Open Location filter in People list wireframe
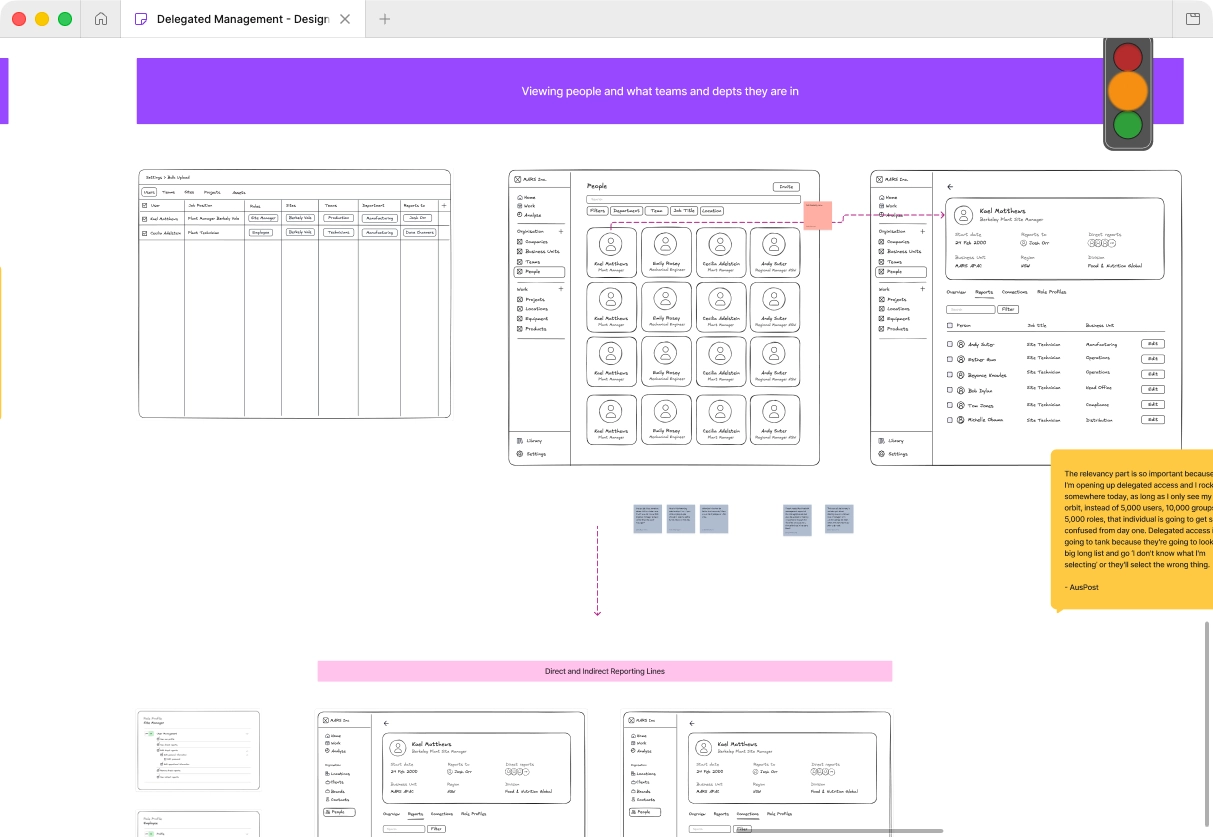1213x837 pixels. point(711,211)
